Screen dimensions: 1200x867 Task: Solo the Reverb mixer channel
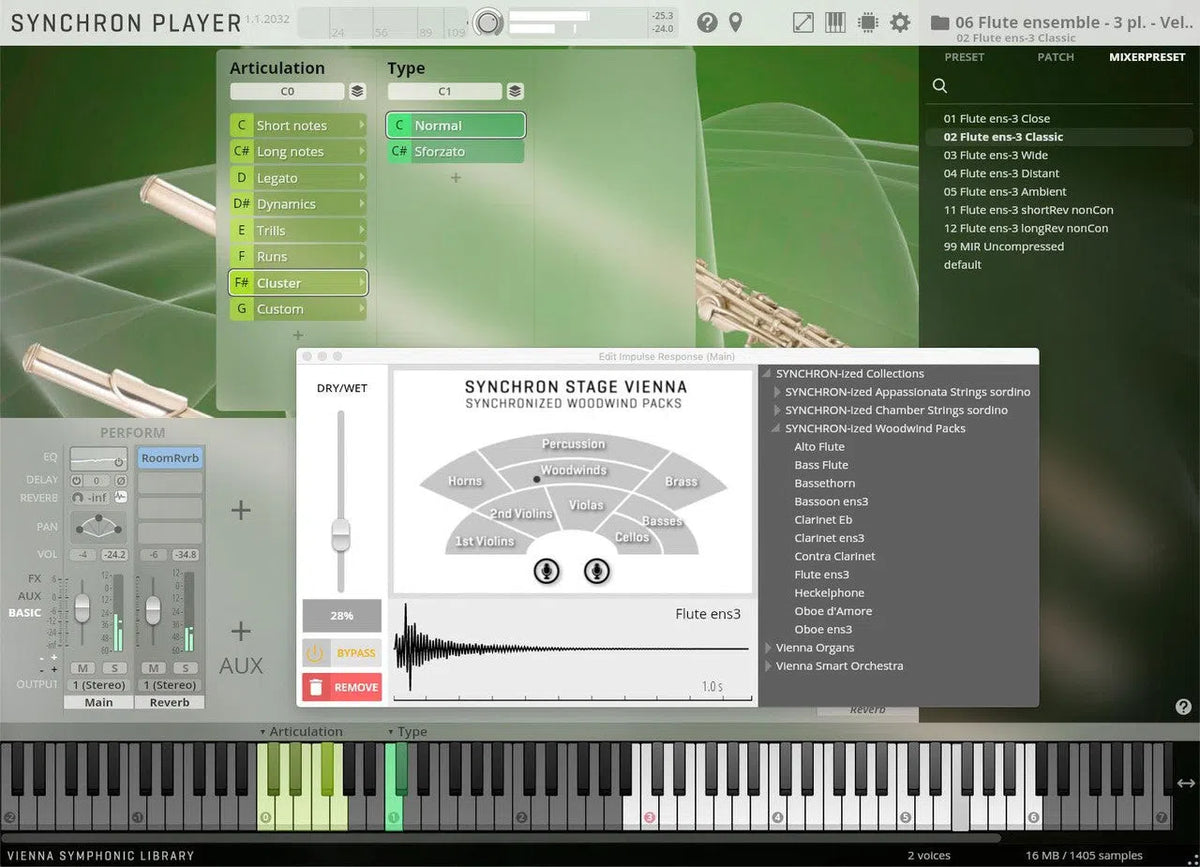click(184, 667)
